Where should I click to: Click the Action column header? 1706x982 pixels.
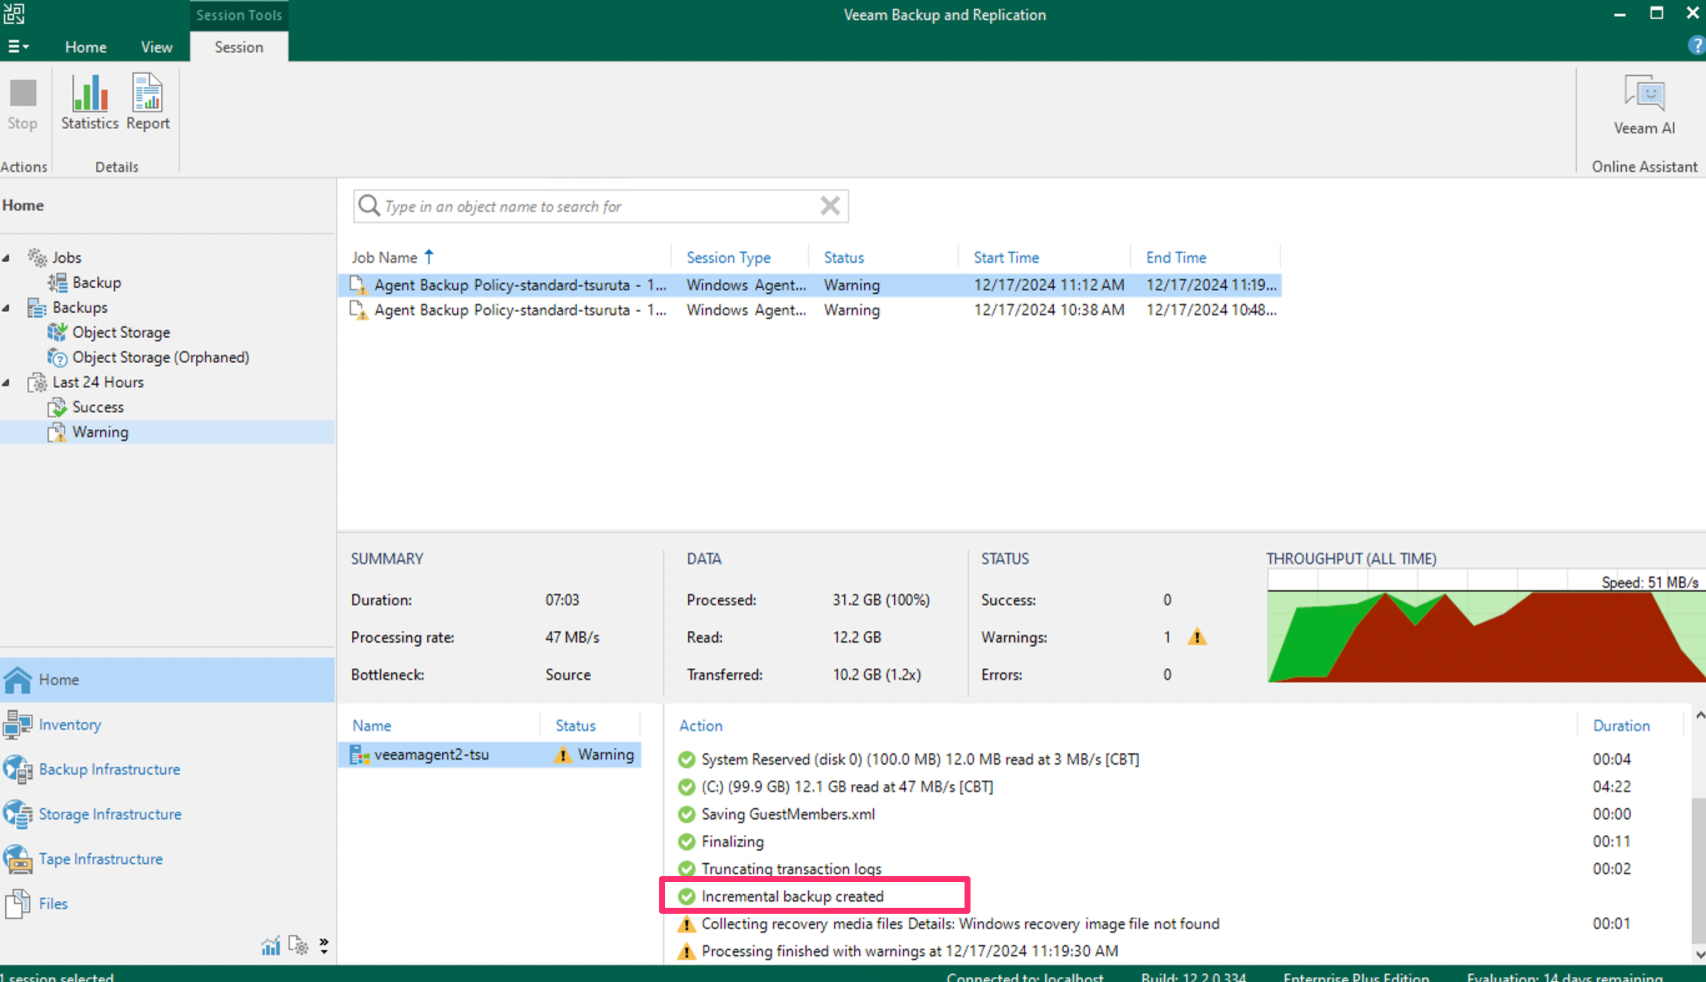(x=701, y=726)
